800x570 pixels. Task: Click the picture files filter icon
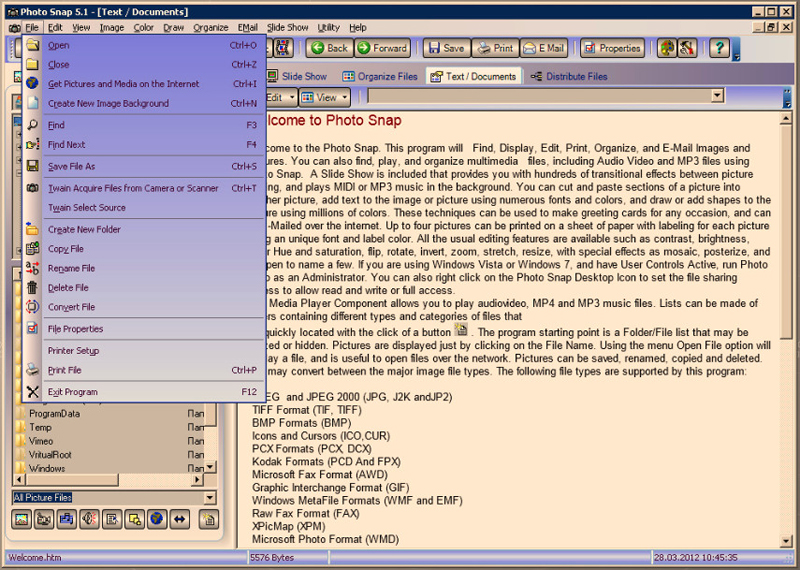22,519
